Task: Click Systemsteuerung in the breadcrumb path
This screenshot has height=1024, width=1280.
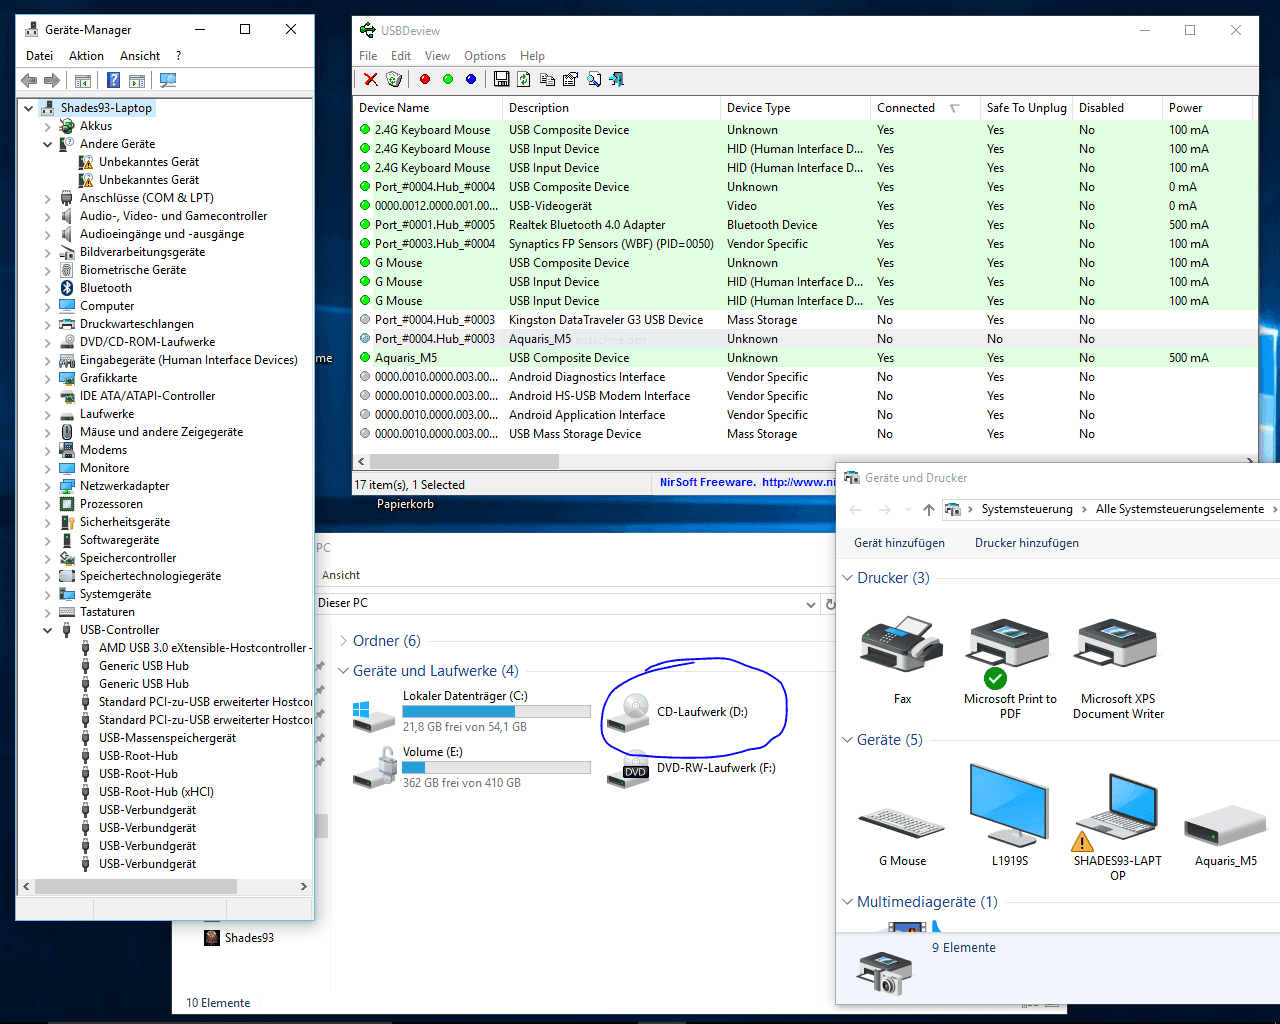Action: tap(1027, 509)
